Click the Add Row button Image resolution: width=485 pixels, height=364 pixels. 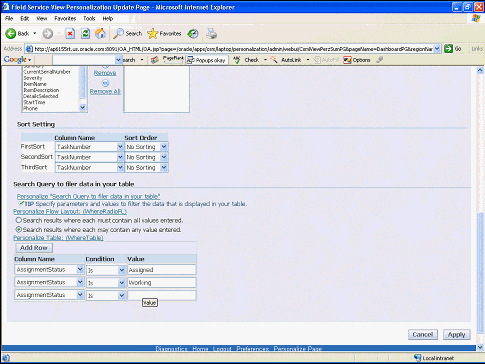(x=34, y=248)
